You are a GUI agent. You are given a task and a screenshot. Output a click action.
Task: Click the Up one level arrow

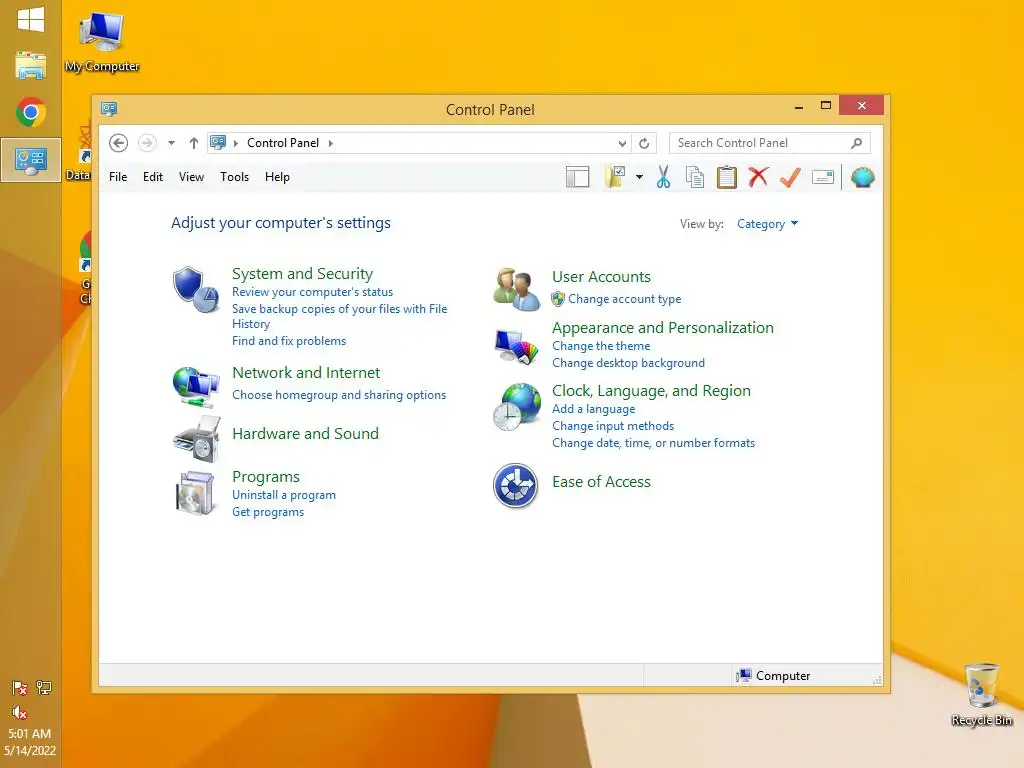coord(193,143)
